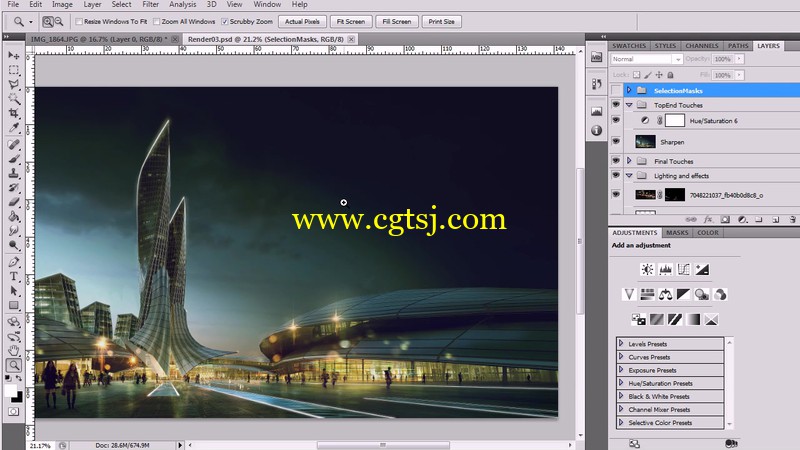Add a Levels adjustment
The image size is (800, 450).
point(665,269)
